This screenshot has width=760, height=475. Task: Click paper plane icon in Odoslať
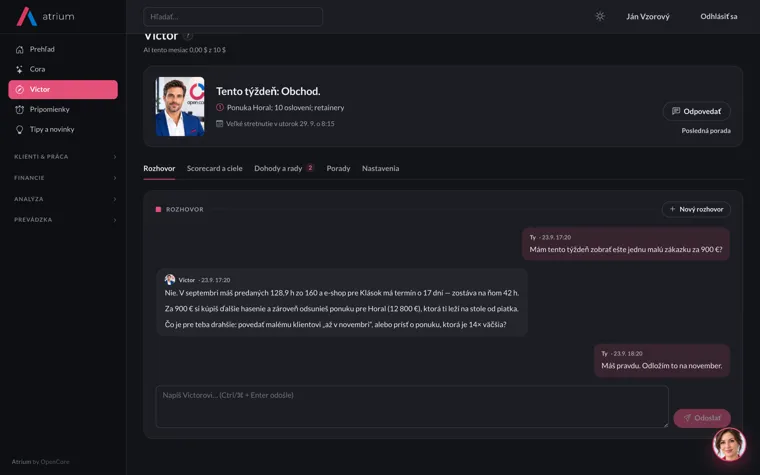[687, 418]
